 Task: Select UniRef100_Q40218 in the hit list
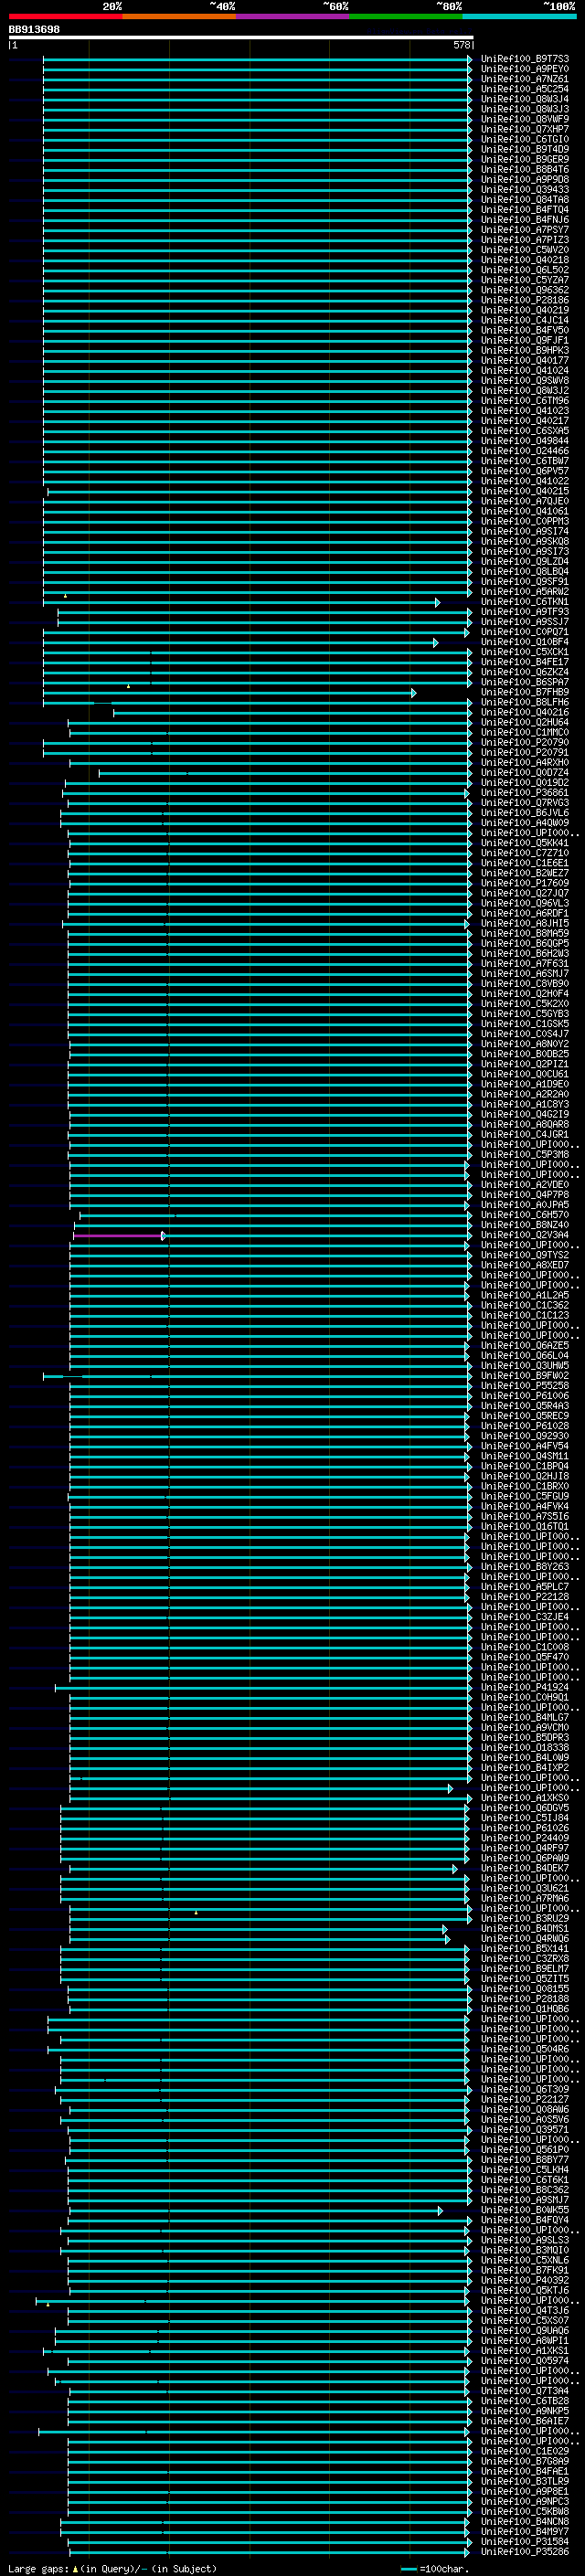[x=525, y=260]
